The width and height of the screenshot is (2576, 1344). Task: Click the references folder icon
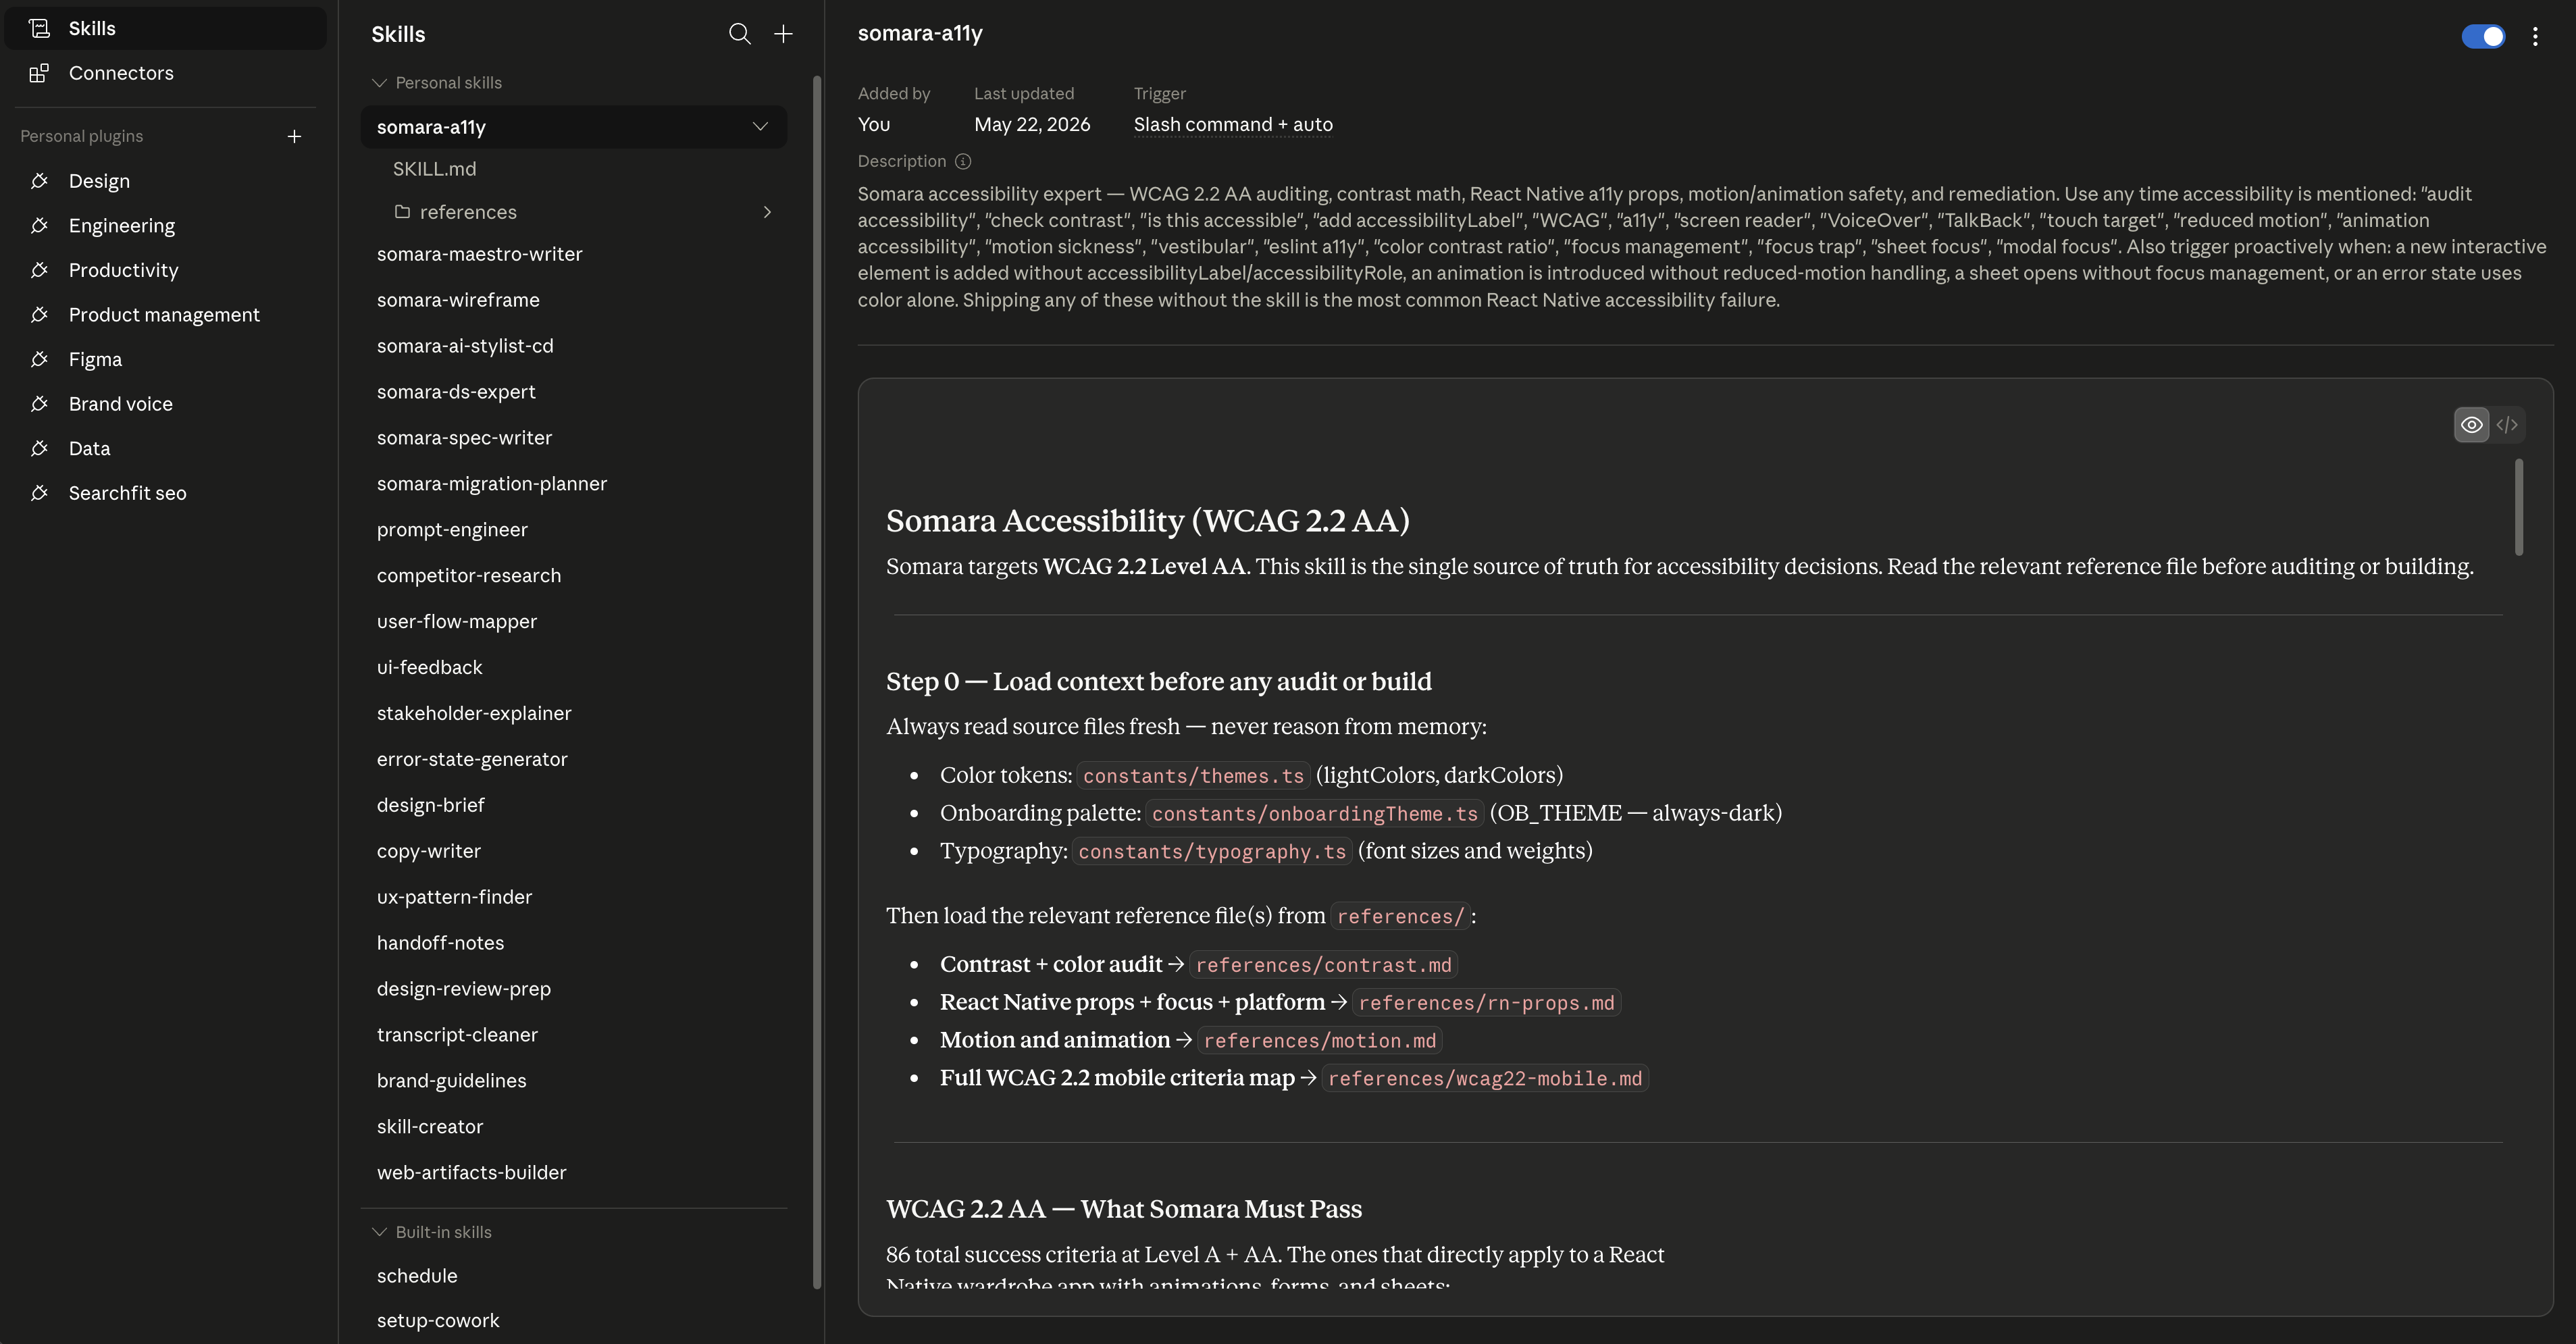402,212
